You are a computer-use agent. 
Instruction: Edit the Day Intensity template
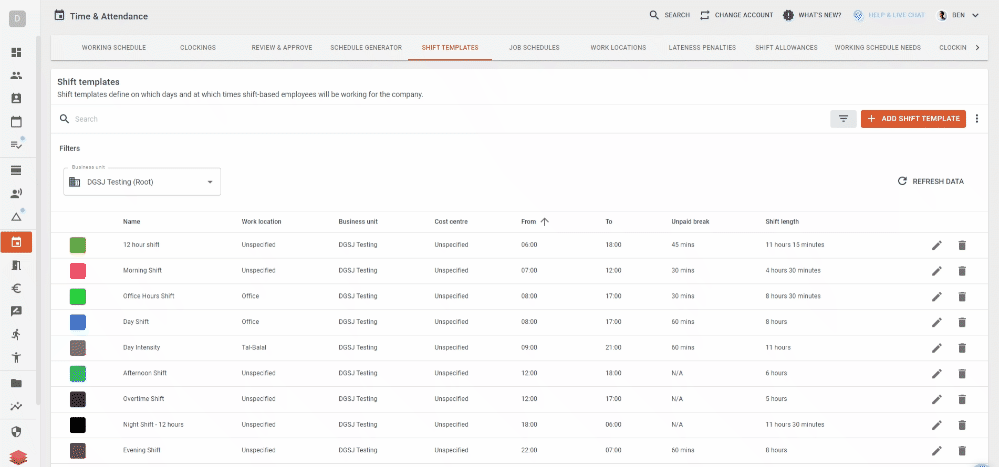[x=937, y=348]
